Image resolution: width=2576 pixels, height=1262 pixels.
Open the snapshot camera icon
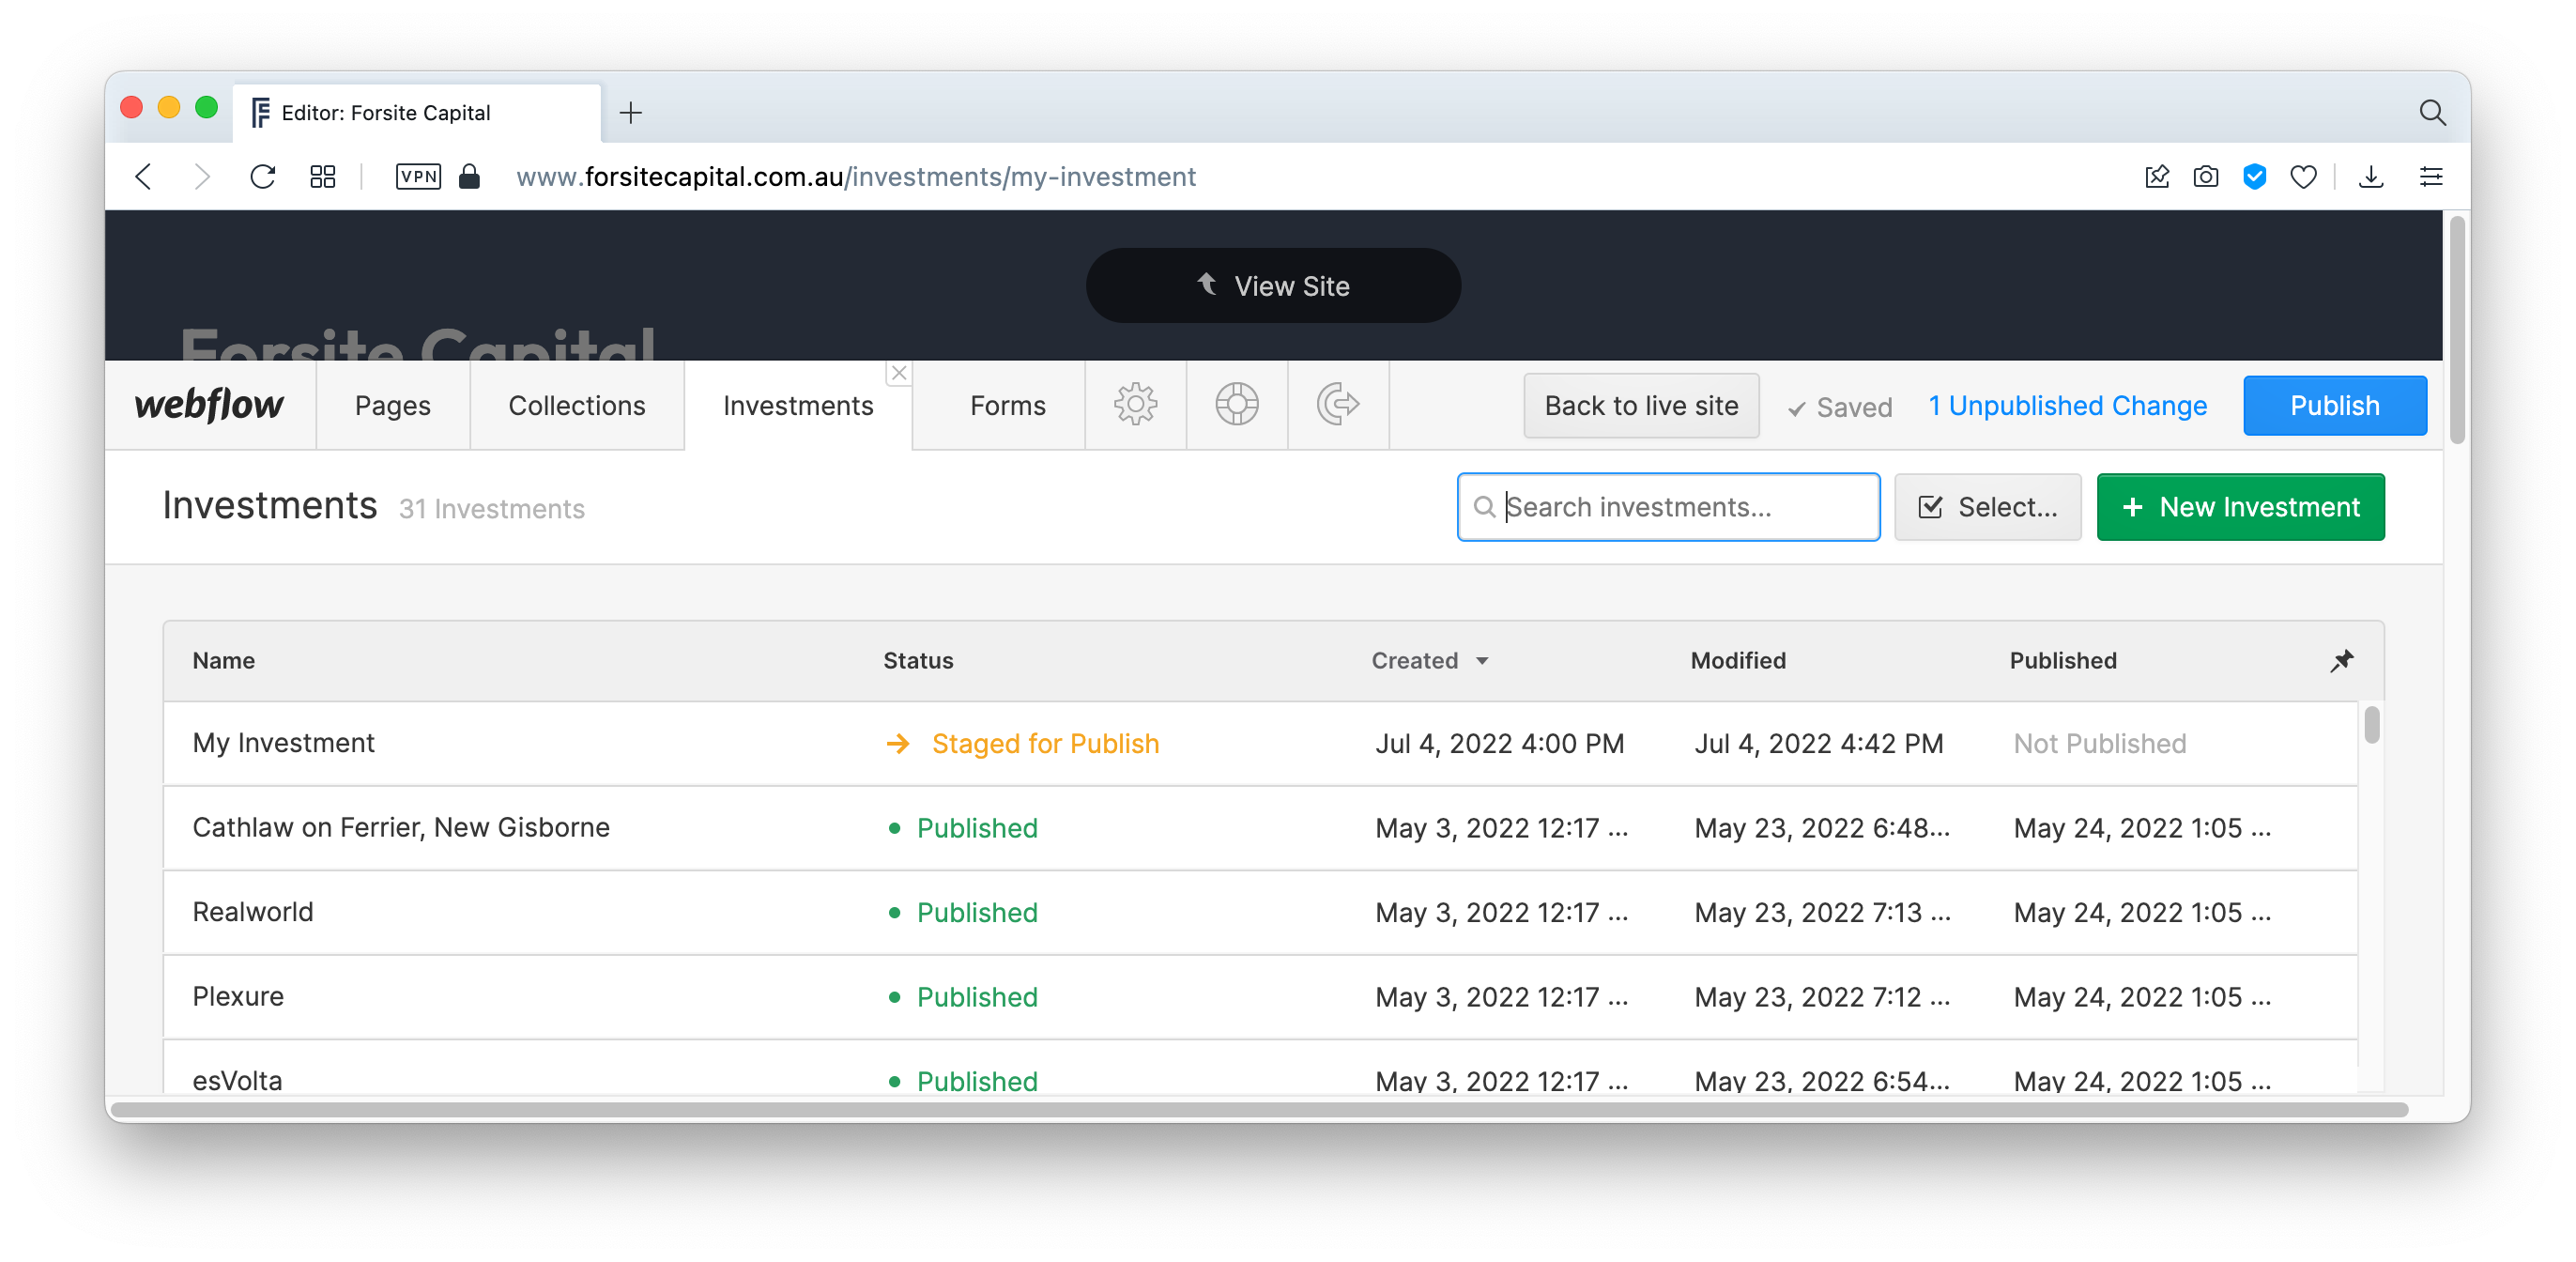coord(2206,177)
